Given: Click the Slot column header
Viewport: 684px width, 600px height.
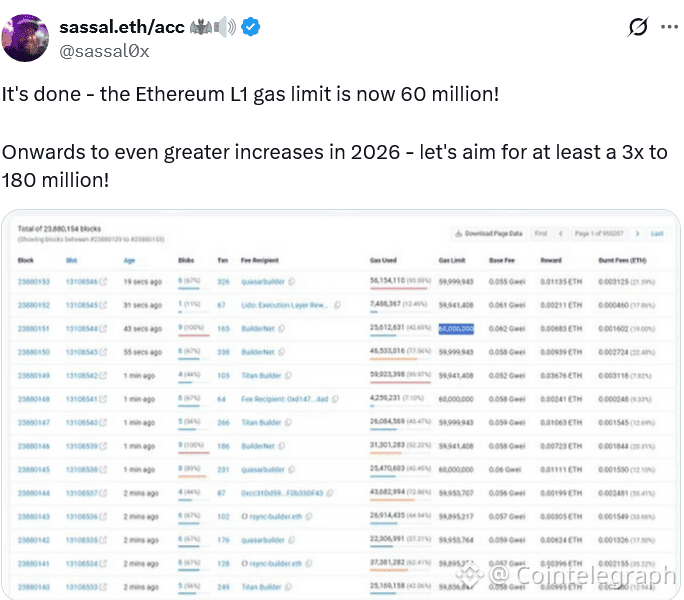Looking at the screenshot, I should point(71,259).
